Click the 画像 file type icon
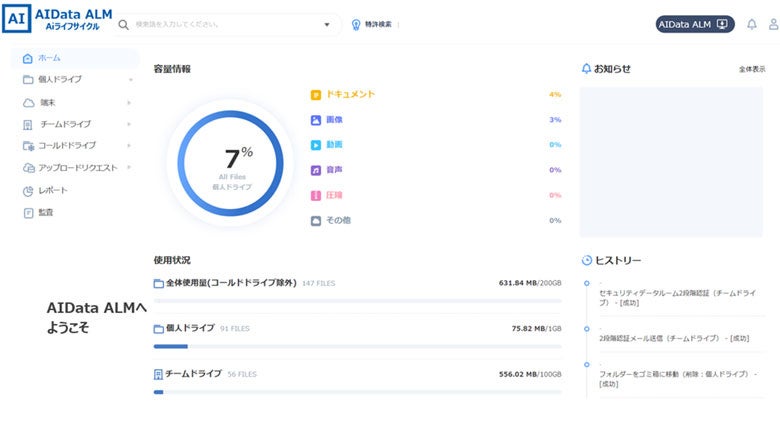The height and width of the screenshot is (428, 780). [x=316, y=120]
